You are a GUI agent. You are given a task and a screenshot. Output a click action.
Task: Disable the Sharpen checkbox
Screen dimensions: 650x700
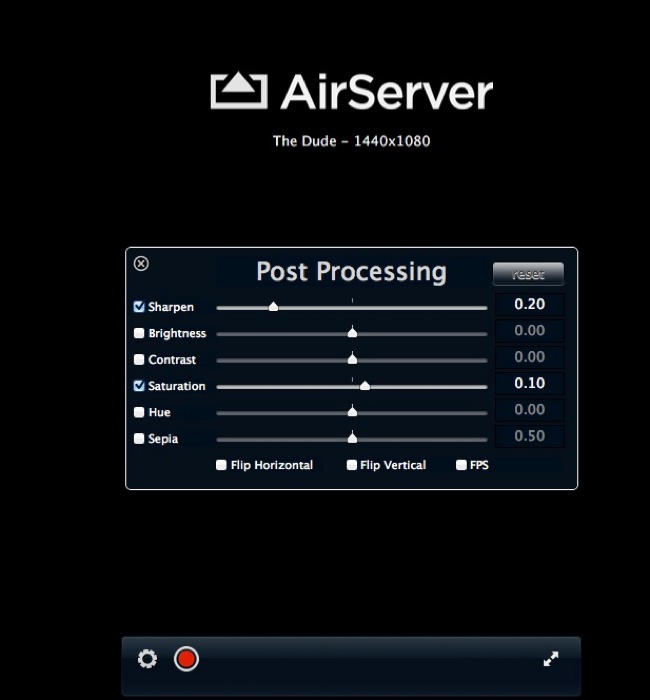tap(139, 307)
